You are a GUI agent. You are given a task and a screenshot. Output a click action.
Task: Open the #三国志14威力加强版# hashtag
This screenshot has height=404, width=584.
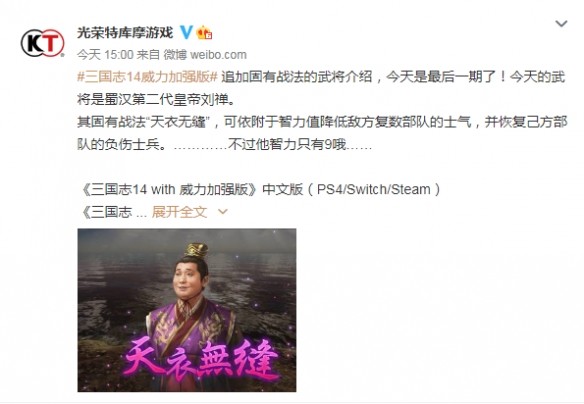[x=147, y=77]
